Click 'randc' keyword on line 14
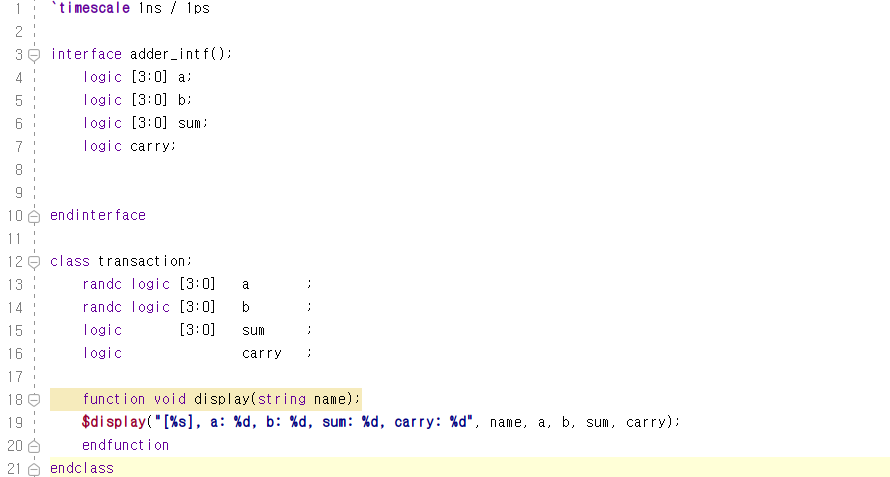This screenshot has width=890, height=477. (102, 307)
